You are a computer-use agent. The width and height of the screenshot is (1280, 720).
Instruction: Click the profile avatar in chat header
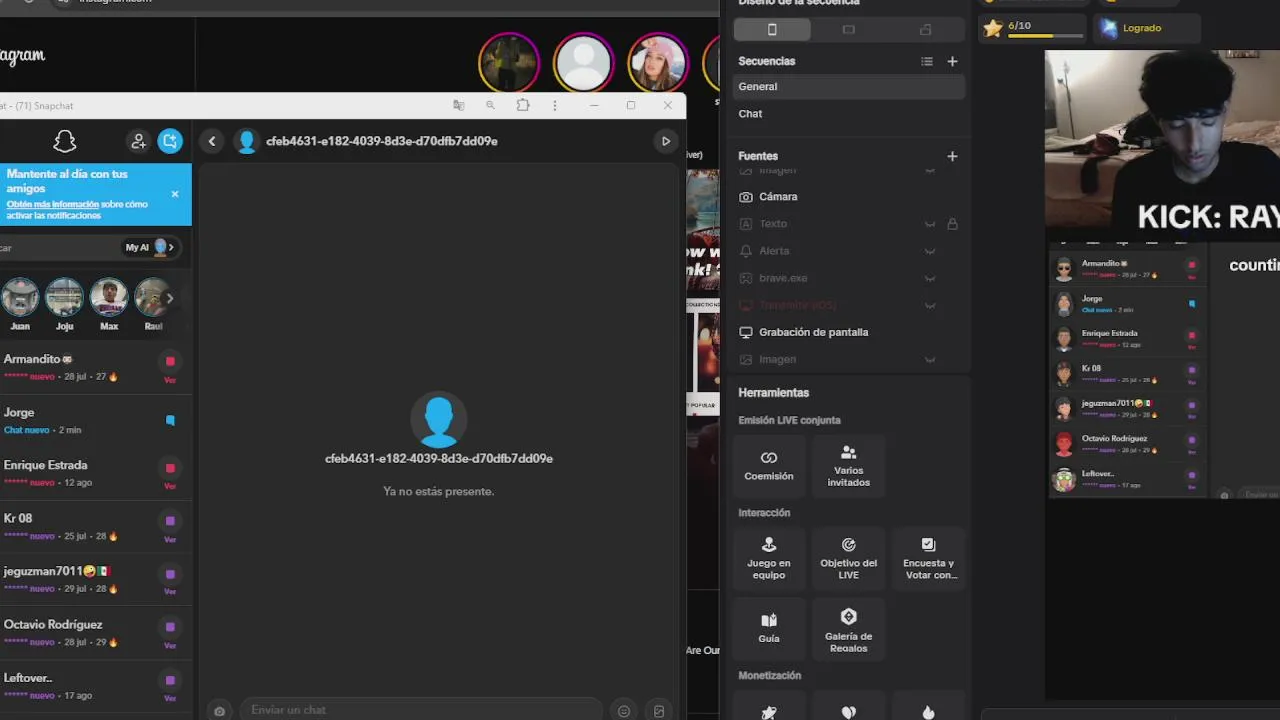point(246,141)
